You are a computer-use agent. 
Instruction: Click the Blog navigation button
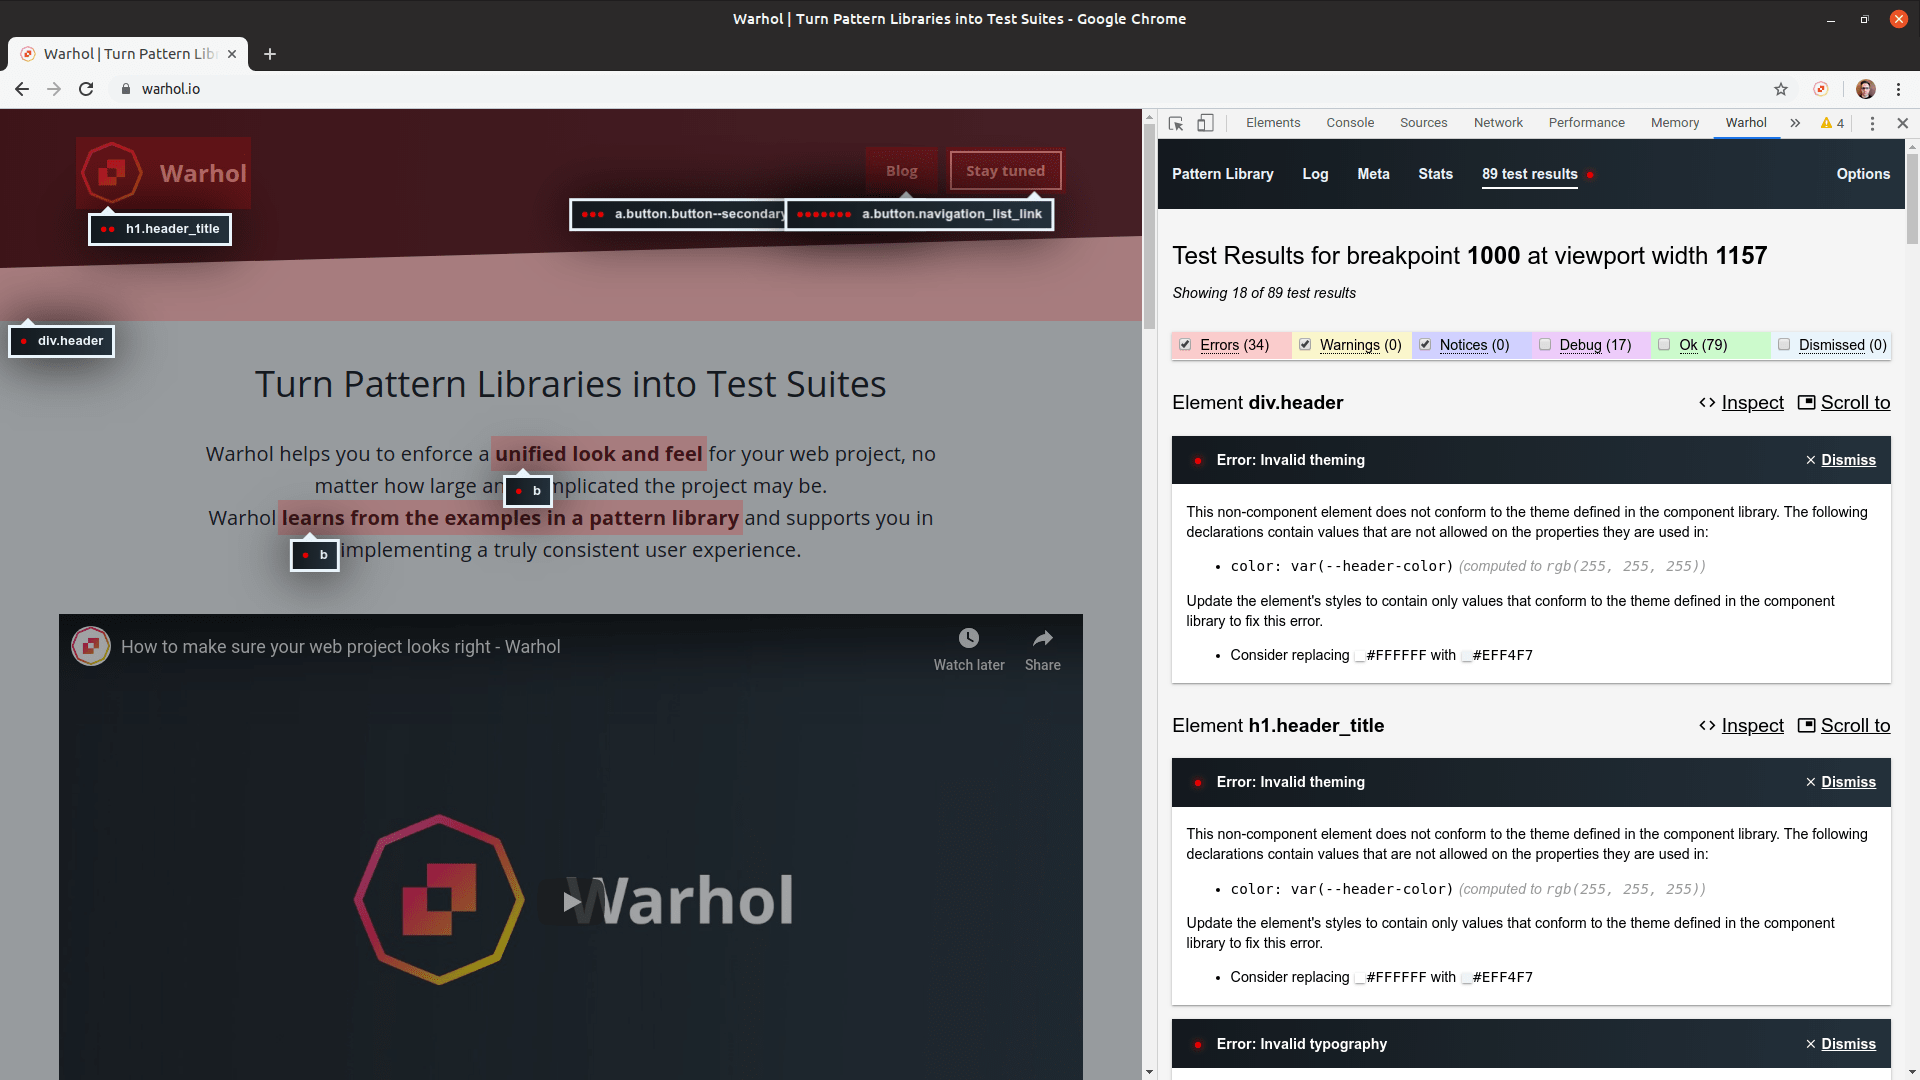(901, 171)
